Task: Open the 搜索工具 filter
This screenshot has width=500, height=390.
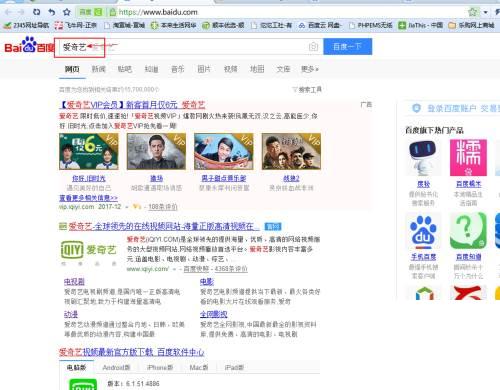Action: pos(307,90)
